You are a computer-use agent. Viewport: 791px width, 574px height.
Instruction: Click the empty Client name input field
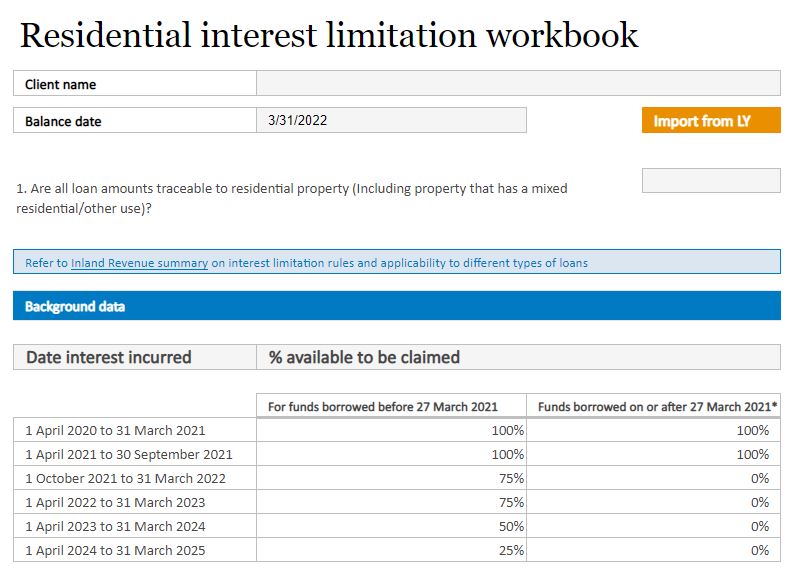tap(518, 84)
